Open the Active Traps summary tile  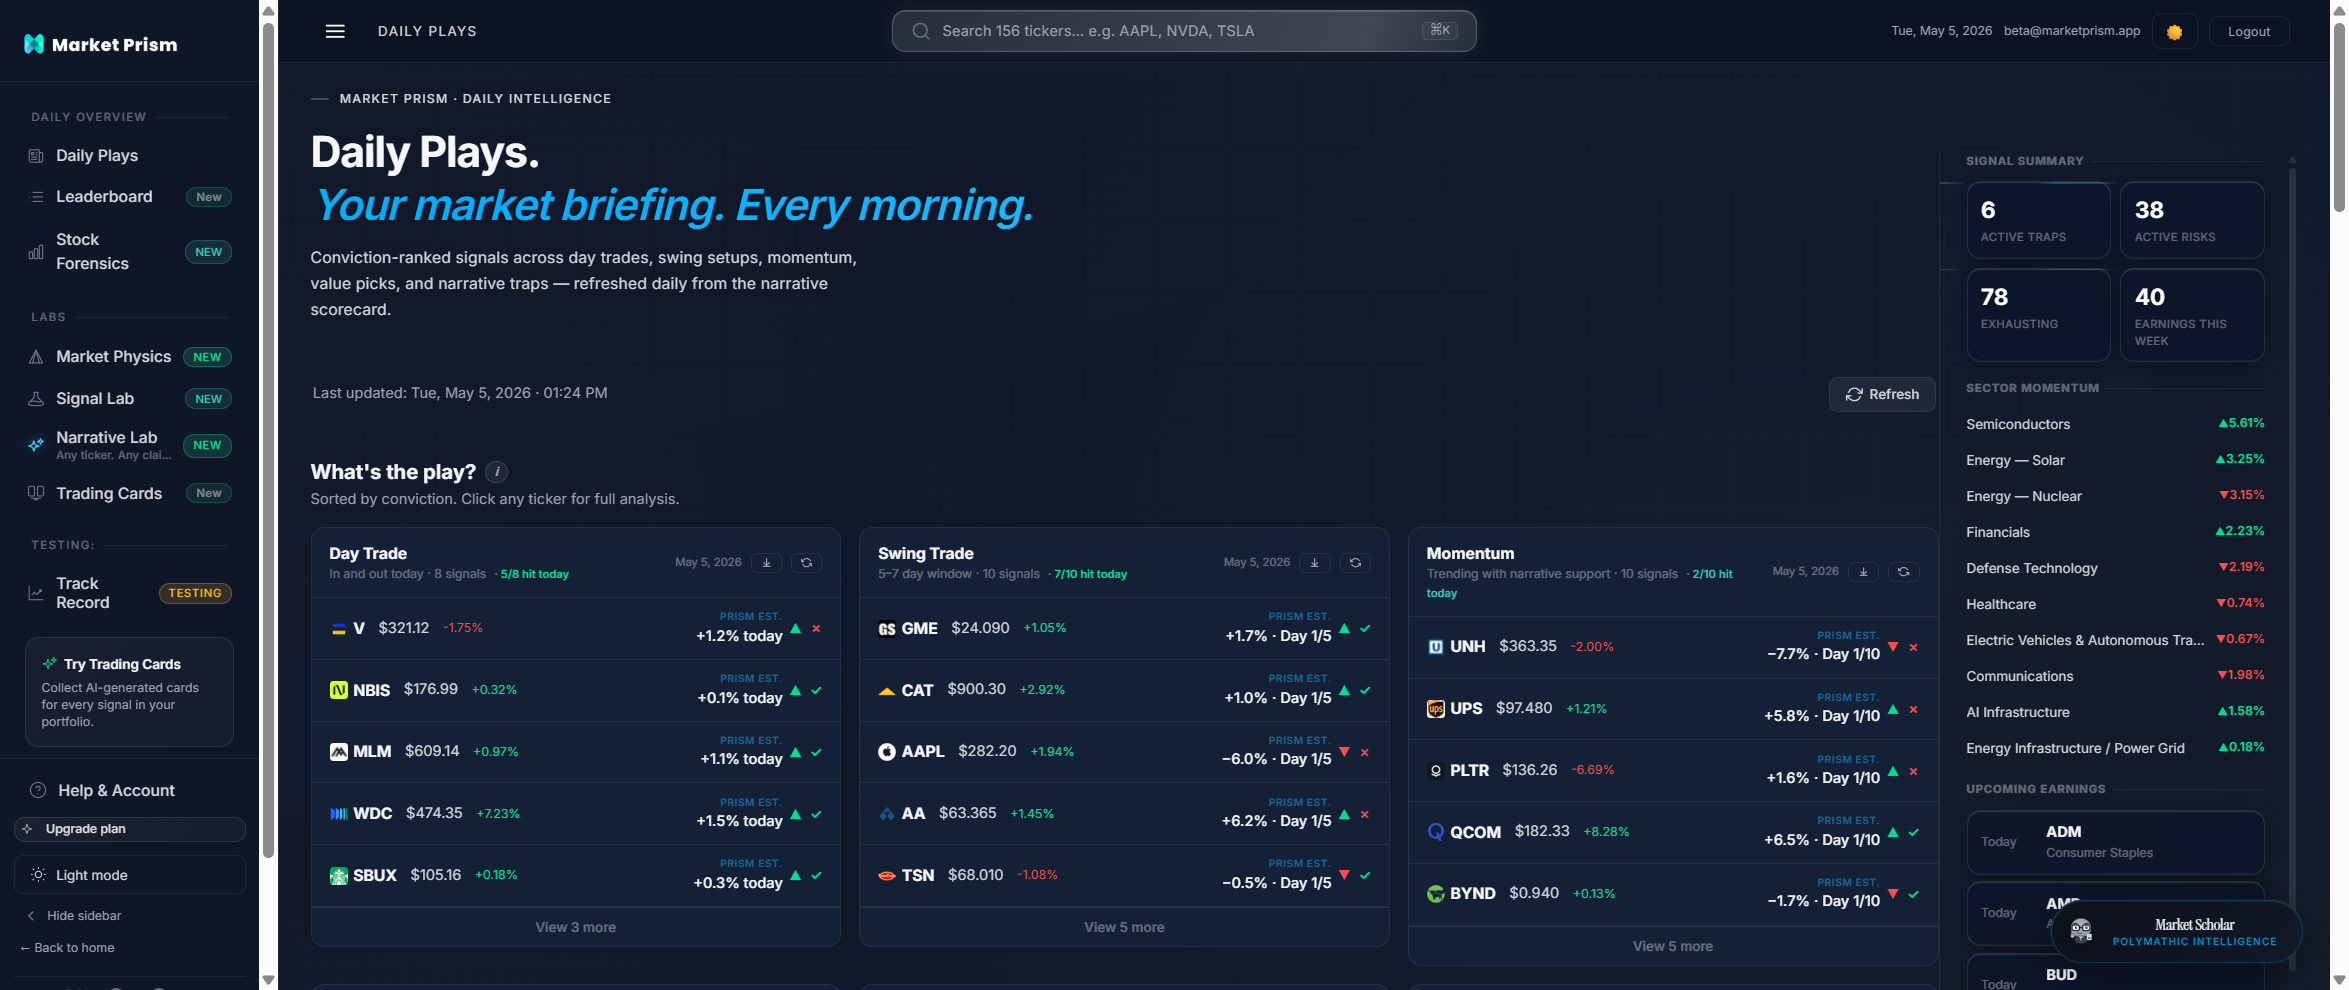point(2038,220)
